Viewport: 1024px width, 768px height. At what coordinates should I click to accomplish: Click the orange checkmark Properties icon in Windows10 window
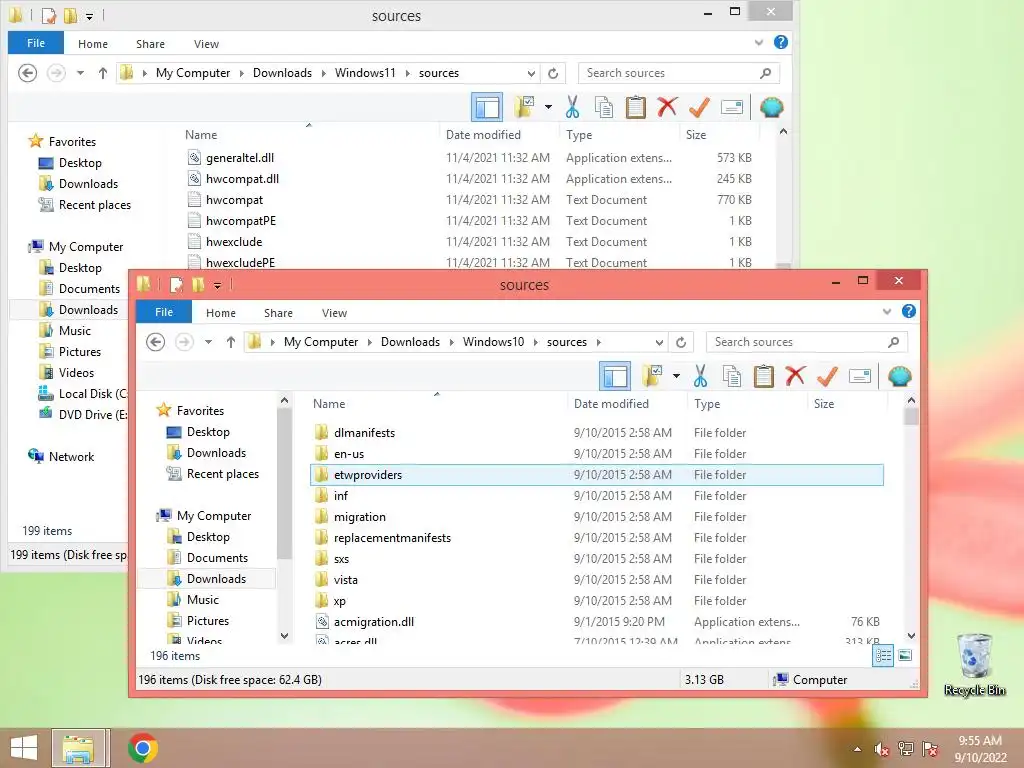tap(827, 376)
